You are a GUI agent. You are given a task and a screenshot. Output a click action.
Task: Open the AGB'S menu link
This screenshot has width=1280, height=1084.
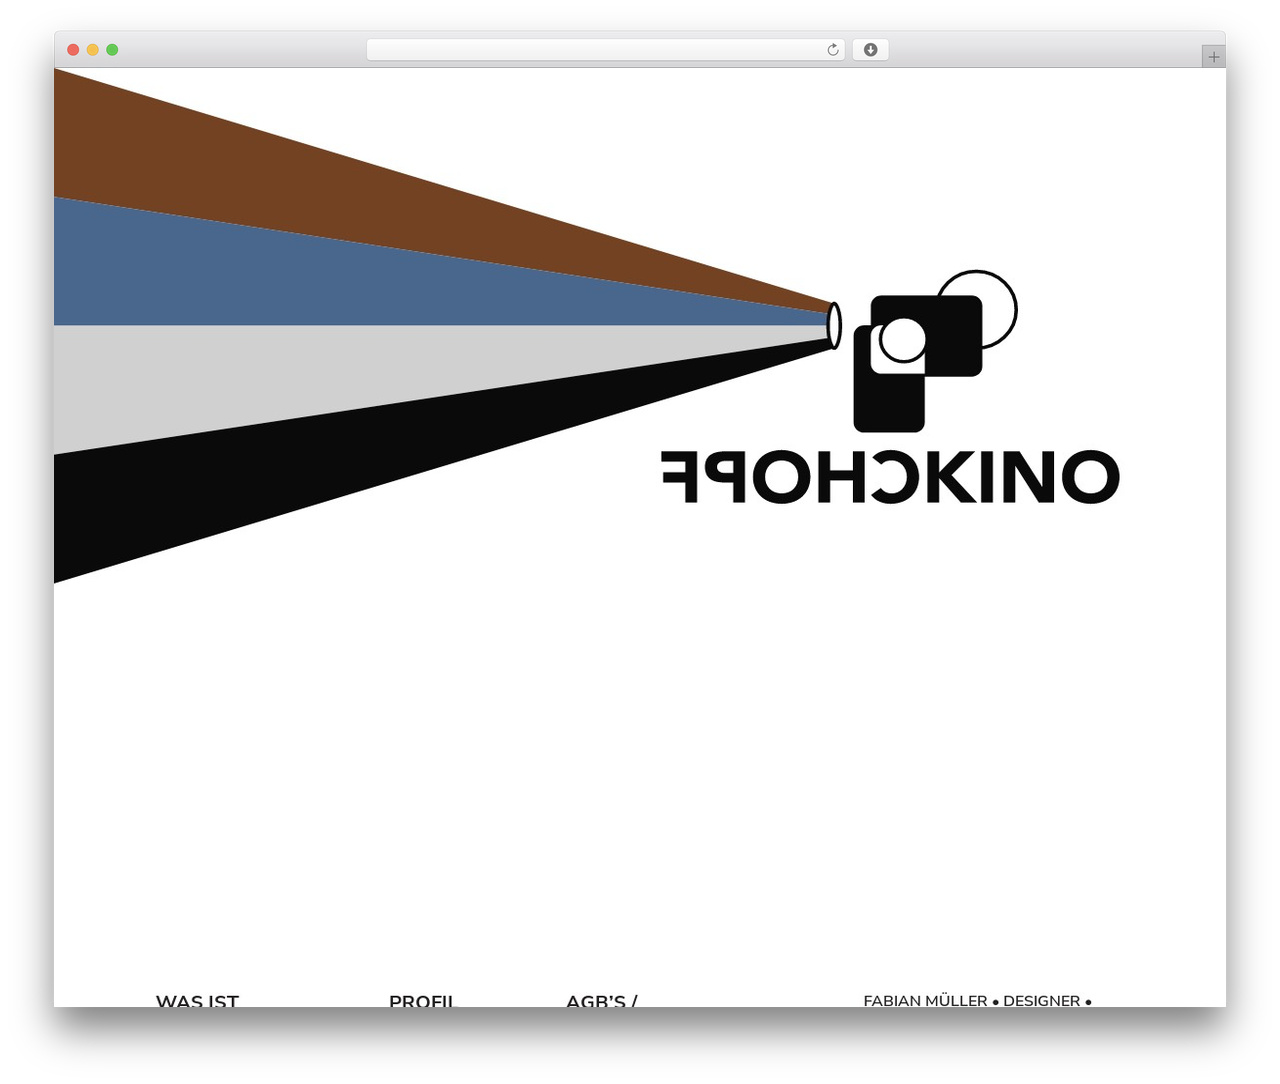[x=601, y=1000]
